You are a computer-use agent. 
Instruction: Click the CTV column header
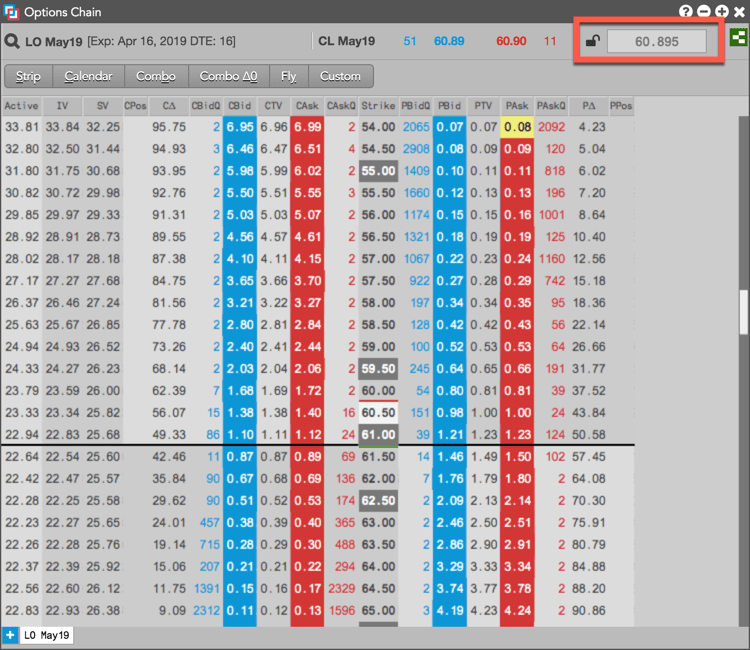point(274,106)
